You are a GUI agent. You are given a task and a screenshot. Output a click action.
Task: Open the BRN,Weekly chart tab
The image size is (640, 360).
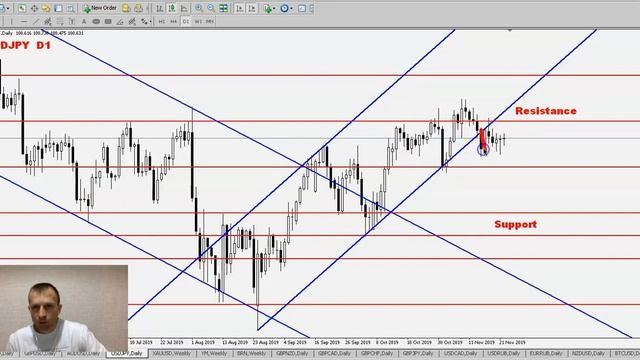click(251, 353)
